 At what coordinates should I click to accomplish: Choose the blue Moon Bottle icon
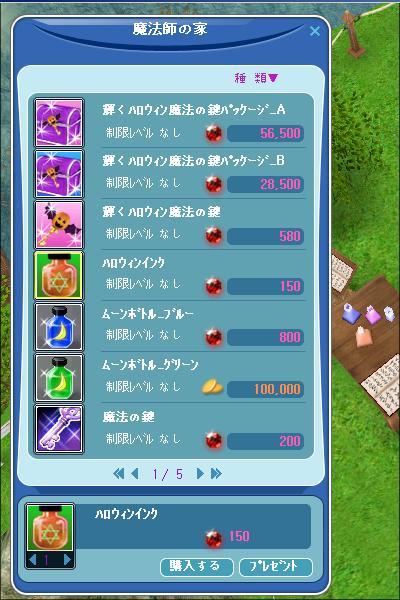point(59,327)
